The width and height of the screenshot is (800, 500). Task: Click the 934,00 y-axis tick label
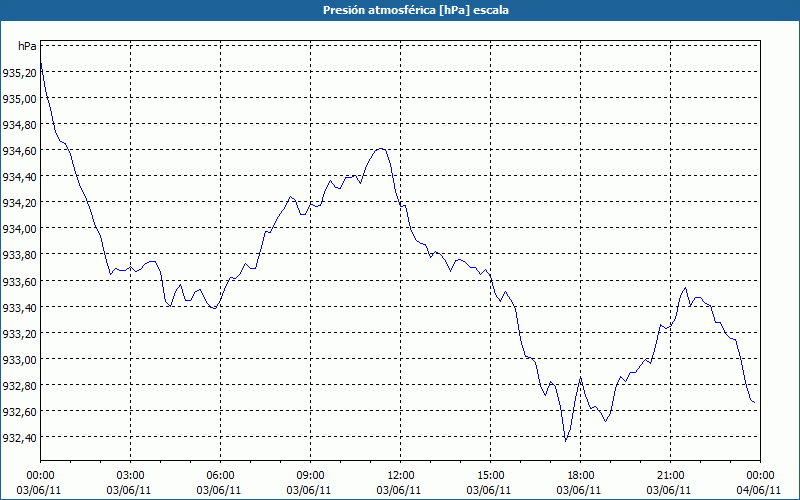tap(19, 229)
